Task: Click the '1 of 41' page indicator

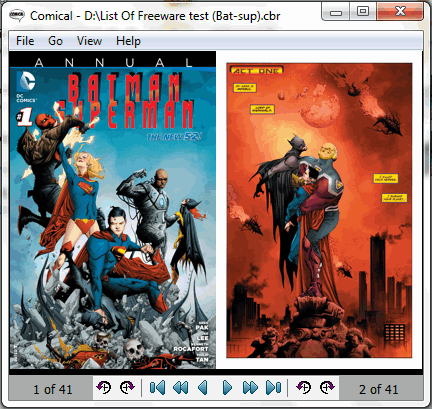Action: coord(52,389)
